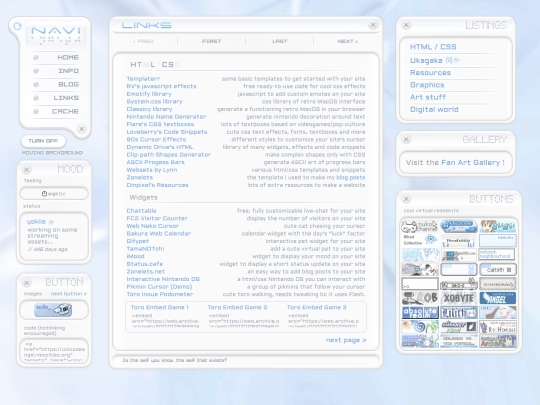Open the Gifypet link
Image resolution: width=540 pixels, height=405 pixels.
[x=137, y=241]
